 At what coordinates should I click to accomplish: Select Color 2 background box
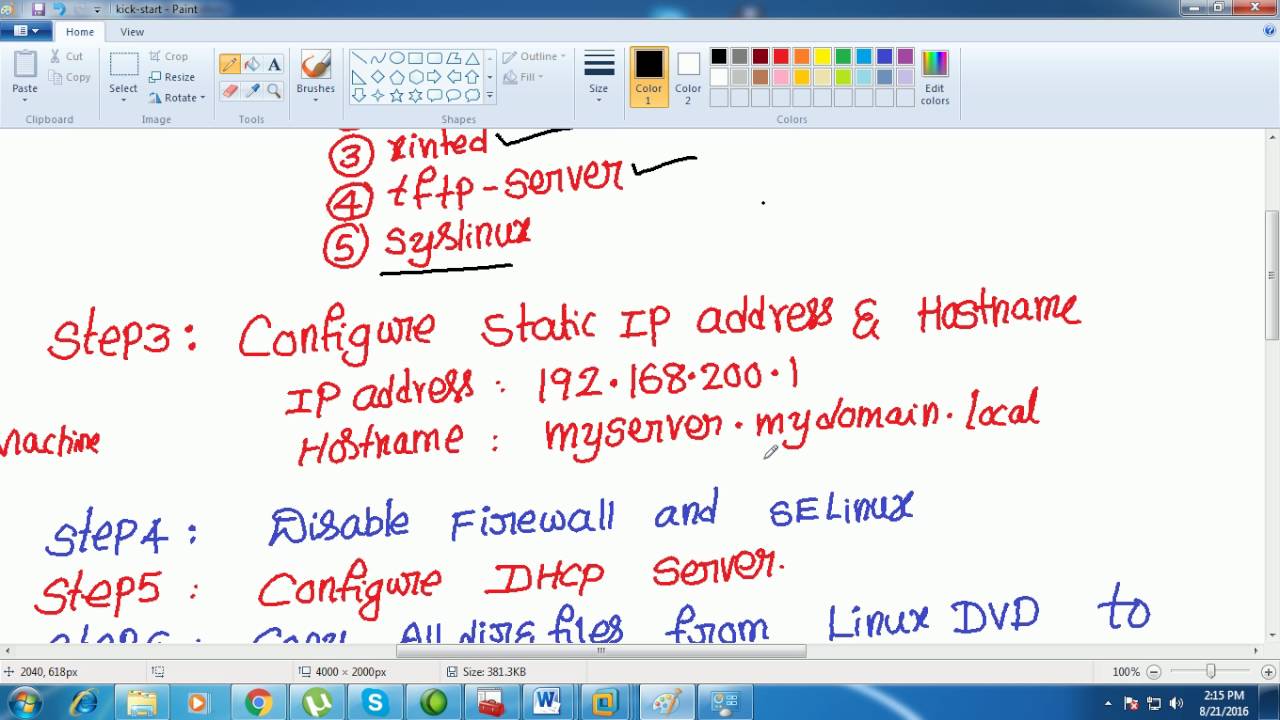click(x=688, y=77)
